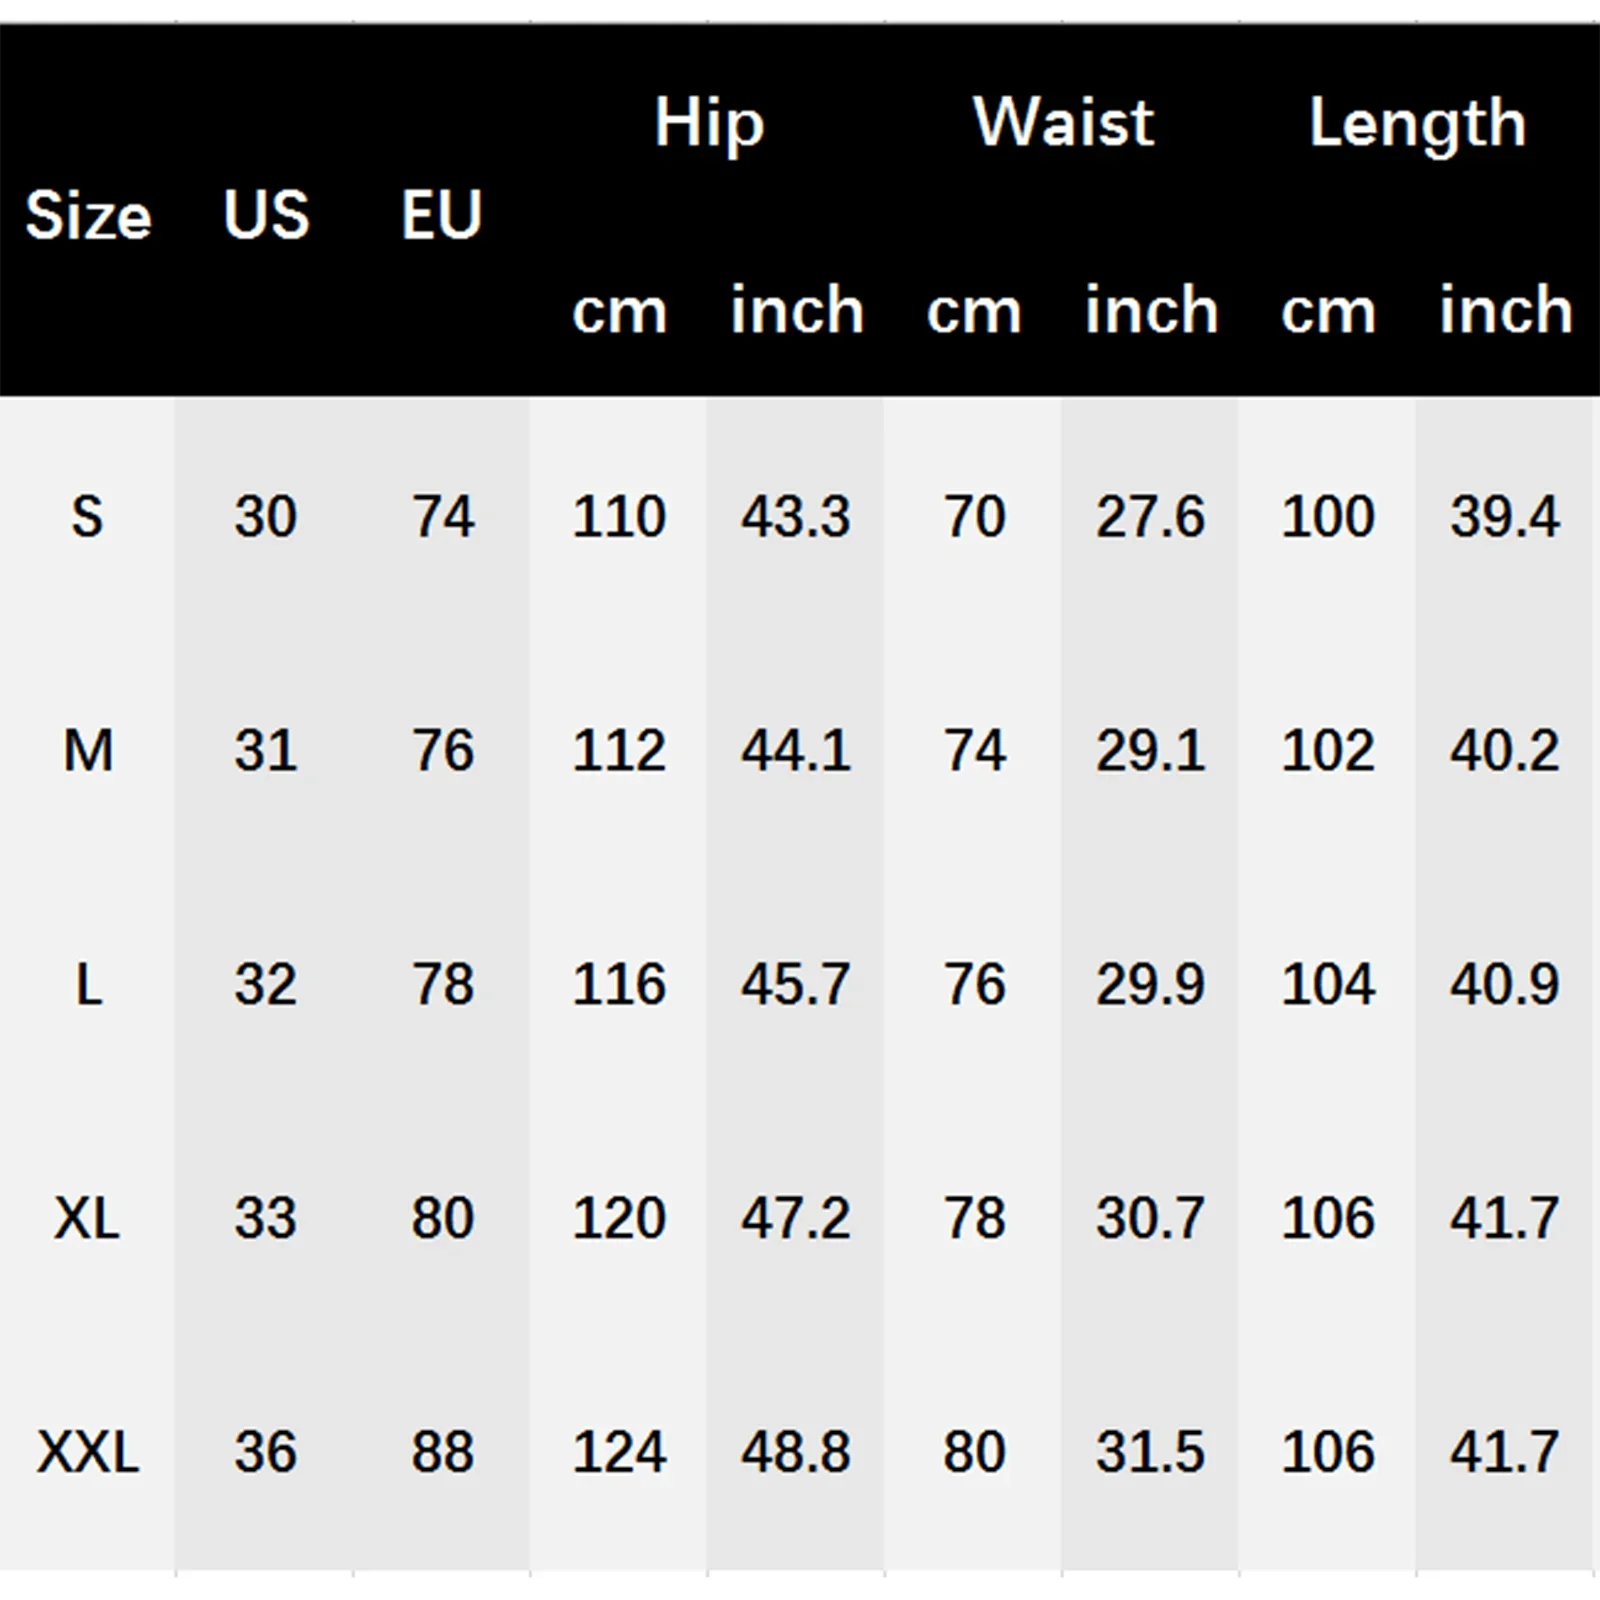
Task: Select the XL size label
Action: click(88, 1218)
